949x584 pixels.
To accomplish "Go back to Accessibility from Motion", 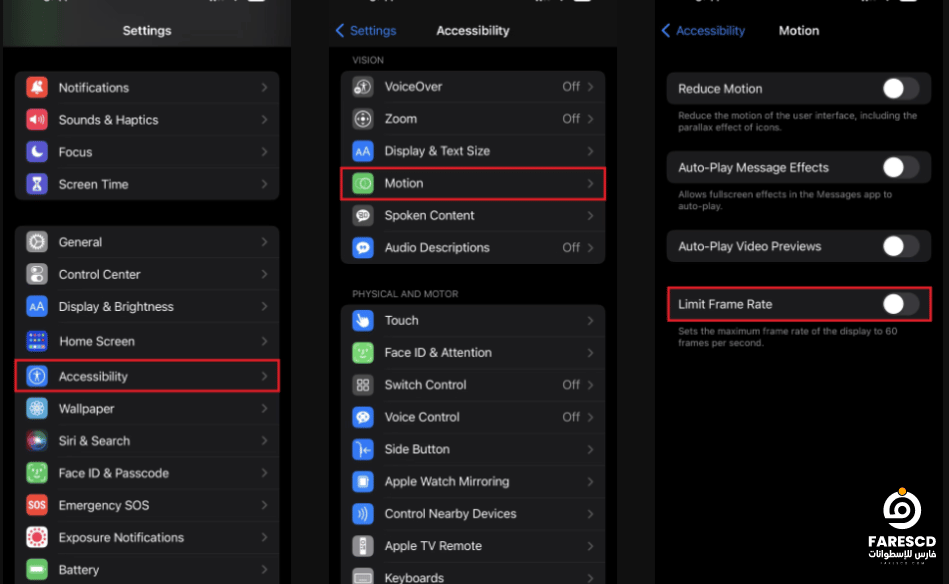I will point(703,30).
